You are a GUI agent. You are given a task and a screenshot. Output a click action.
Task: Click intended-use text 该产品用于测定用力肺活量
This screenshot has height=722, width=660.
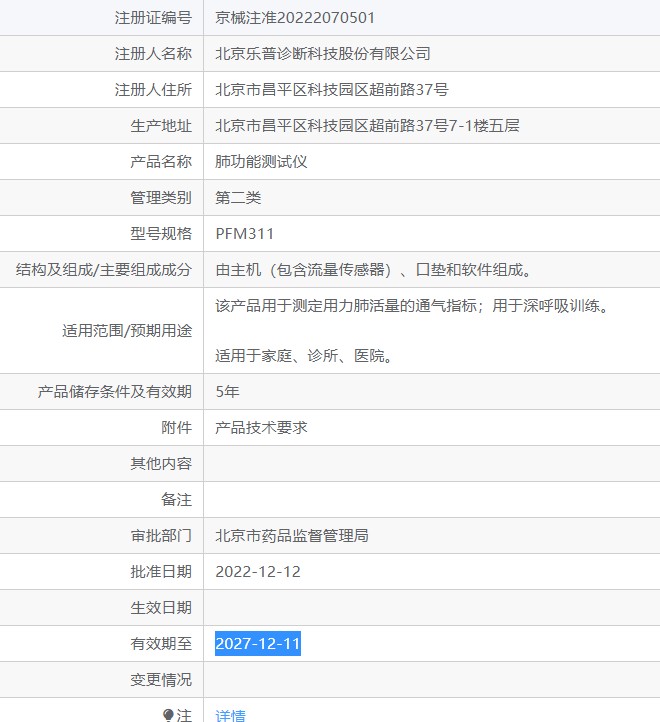tap(307, 305)
